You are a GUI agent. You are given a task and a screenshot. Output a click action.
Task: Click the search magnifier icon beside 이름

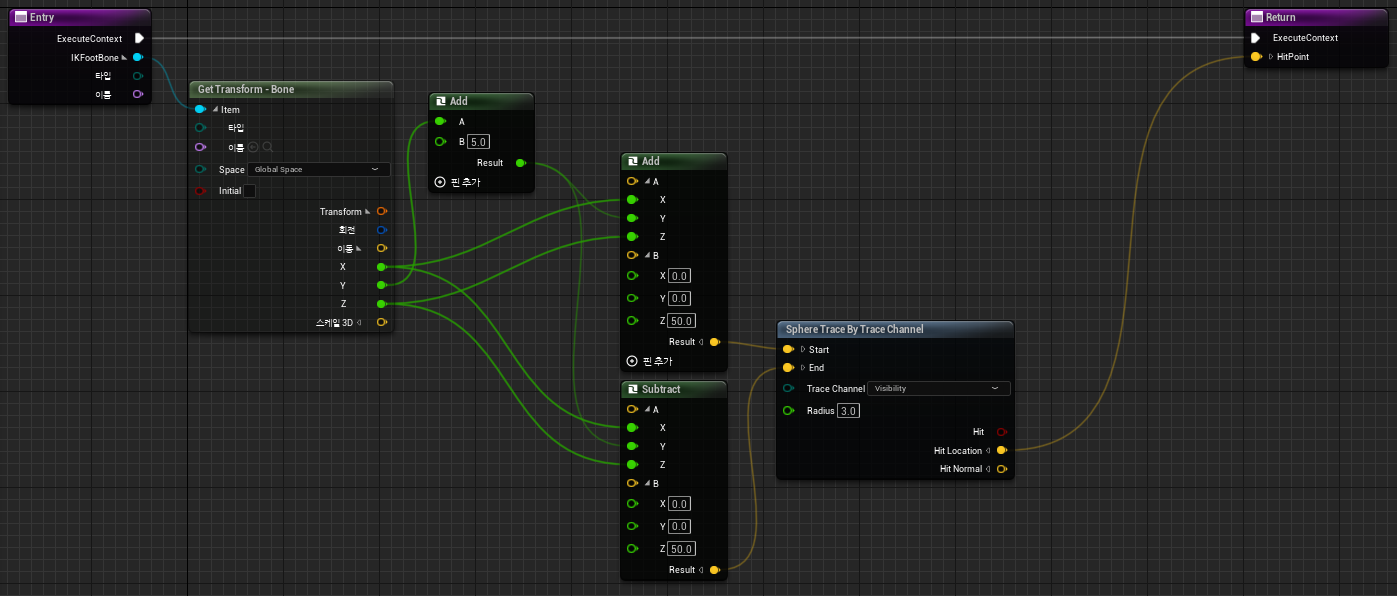(268, 147)
